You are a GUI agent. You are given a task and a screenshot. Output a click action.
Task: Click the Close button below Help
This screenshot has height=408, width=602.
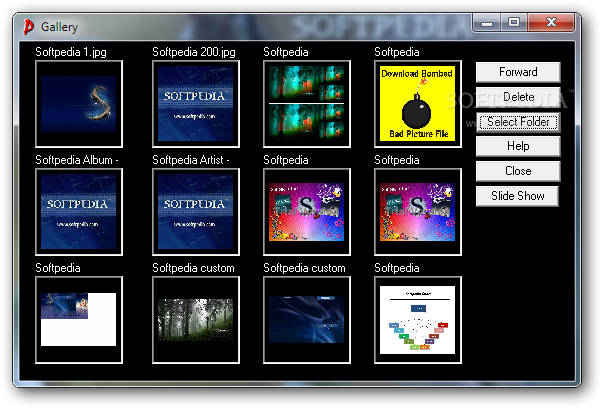pyautogui.click(x=518, y=171)
